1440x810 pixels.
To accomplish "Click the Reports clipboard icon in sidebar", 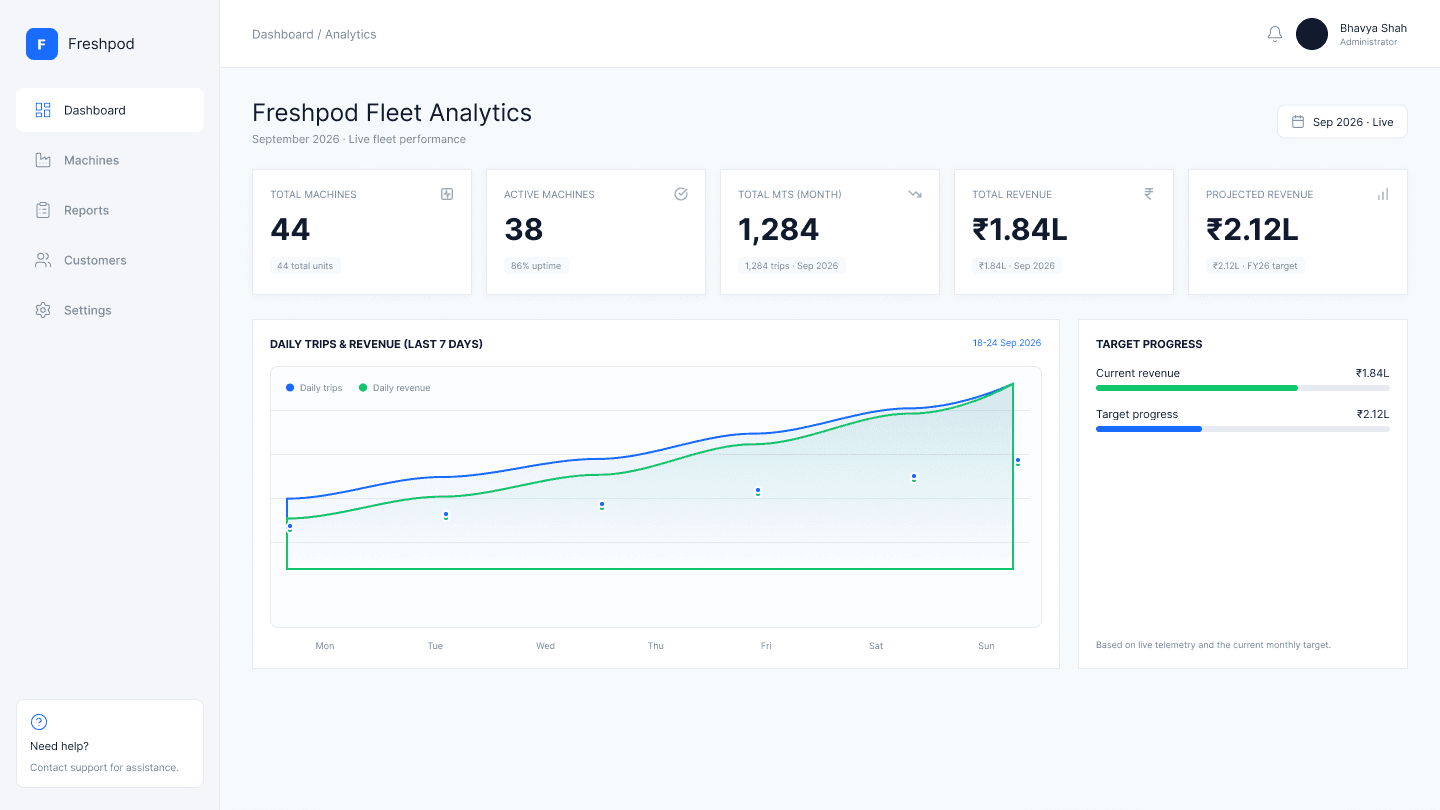I will [43, 210].
